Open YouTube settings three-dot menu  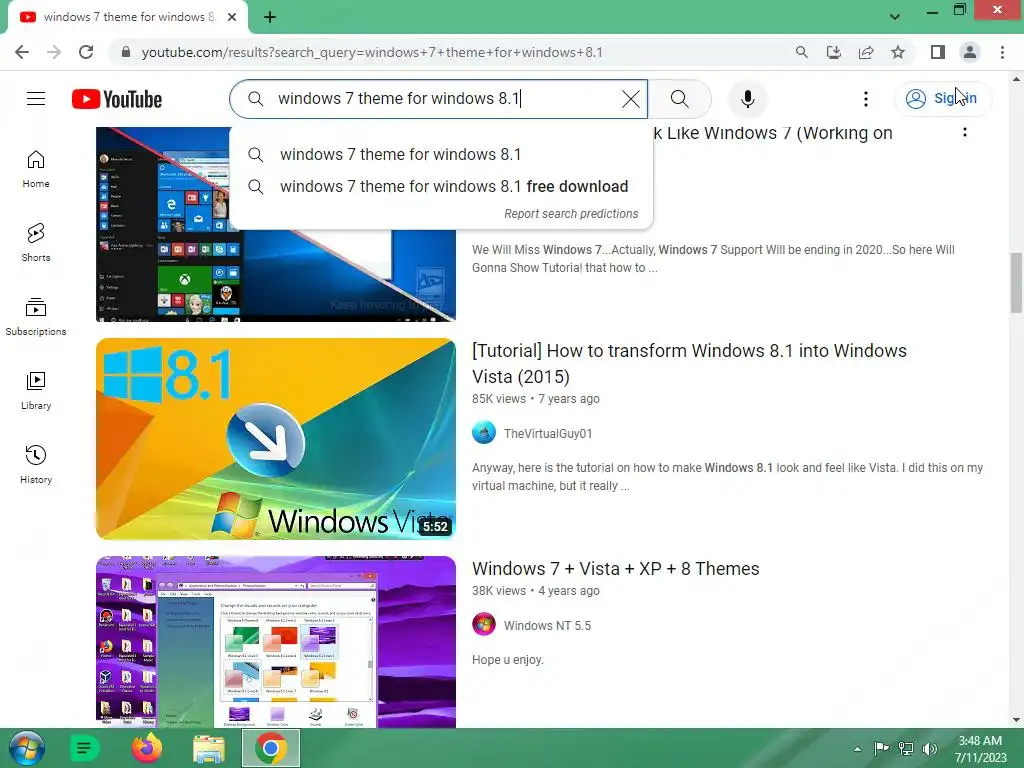pyautogui.click(x=865, y=99)
